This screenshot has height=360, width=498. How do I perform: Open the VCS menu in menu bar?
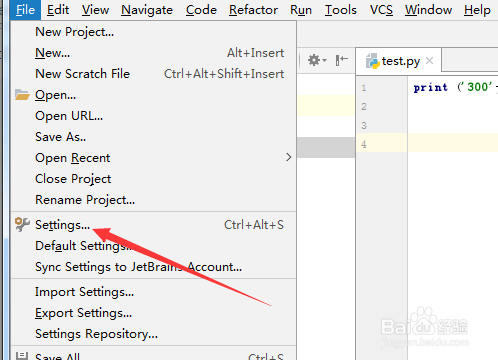click(x=381, y=10)
